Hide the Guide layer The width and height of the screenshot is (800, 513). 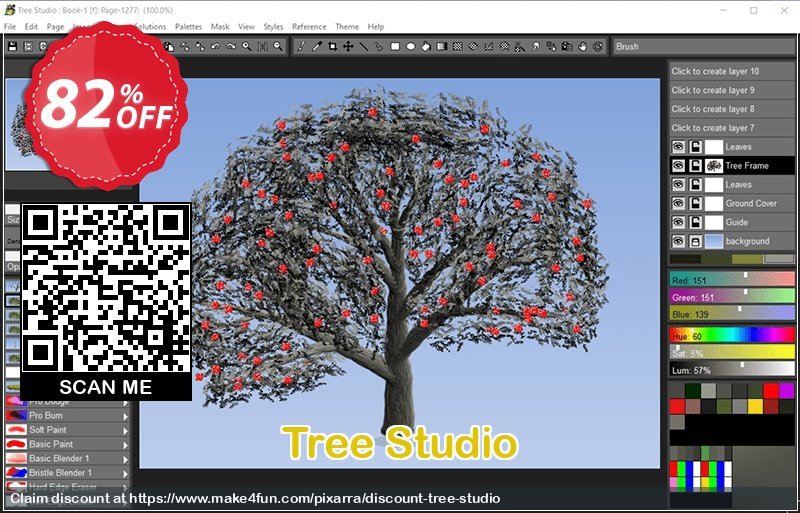pos(678,222)
